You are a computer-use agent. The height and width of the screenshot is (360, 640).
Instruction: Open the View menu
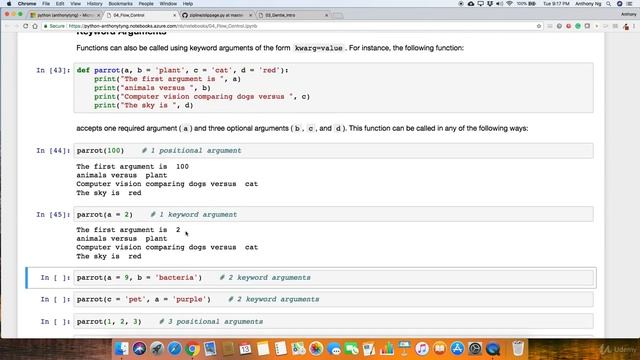(x=76, y=4)
